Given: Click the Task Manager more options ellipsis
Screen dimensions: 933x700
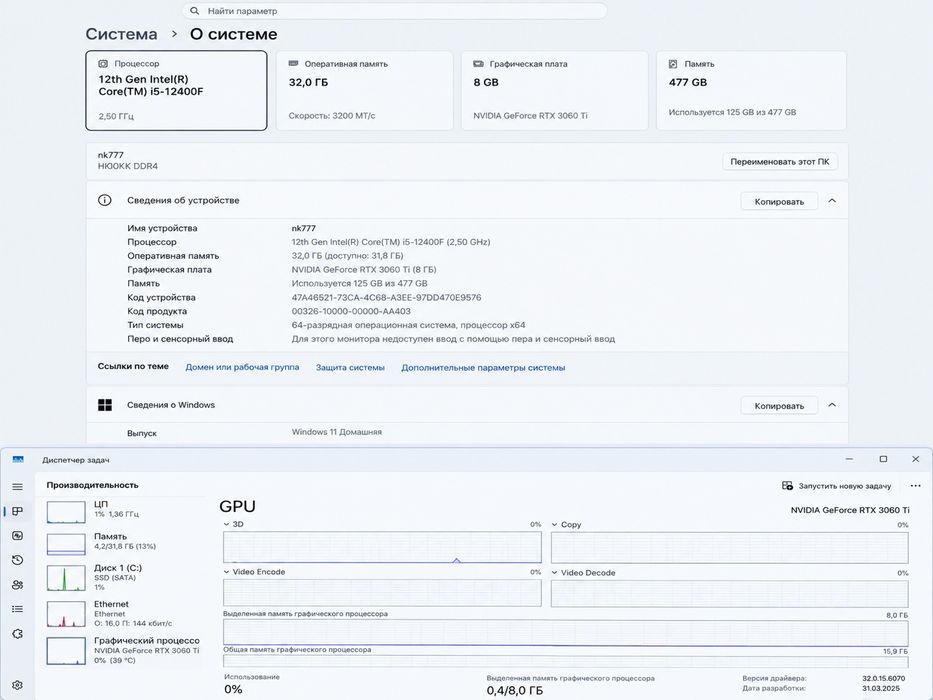Looking at the screenshot, I should (x=915, y=486).
